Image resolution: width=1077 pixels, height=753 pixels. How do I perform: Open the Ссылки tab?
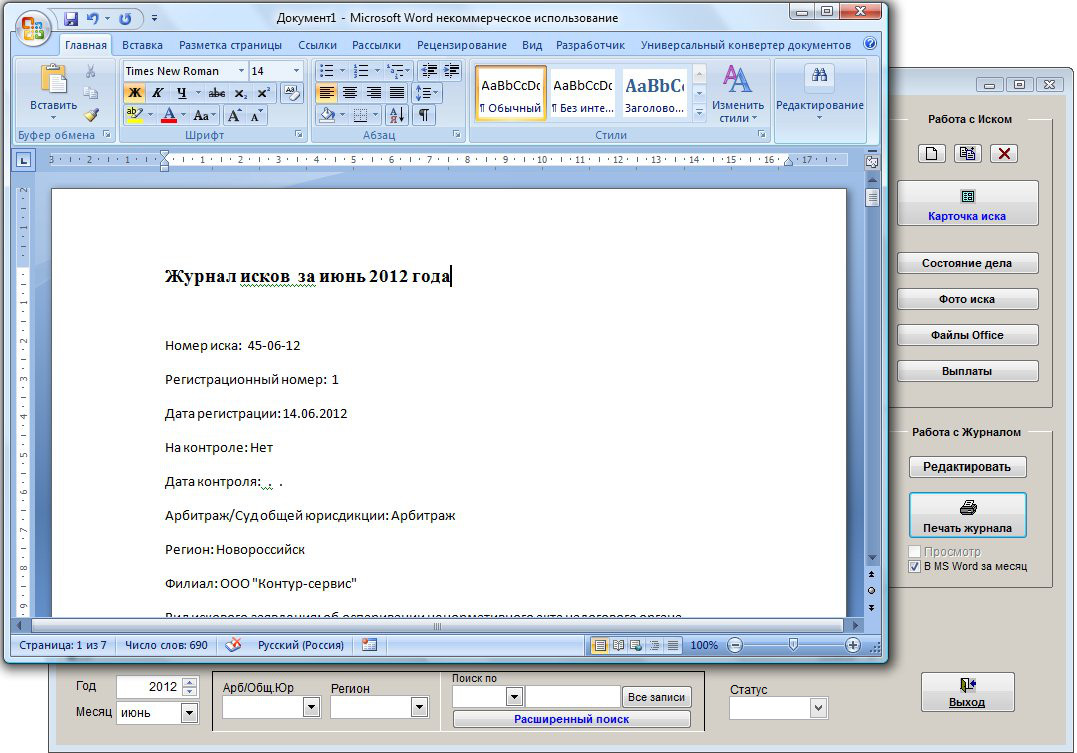pyautogui.click(x=317, y=45)
